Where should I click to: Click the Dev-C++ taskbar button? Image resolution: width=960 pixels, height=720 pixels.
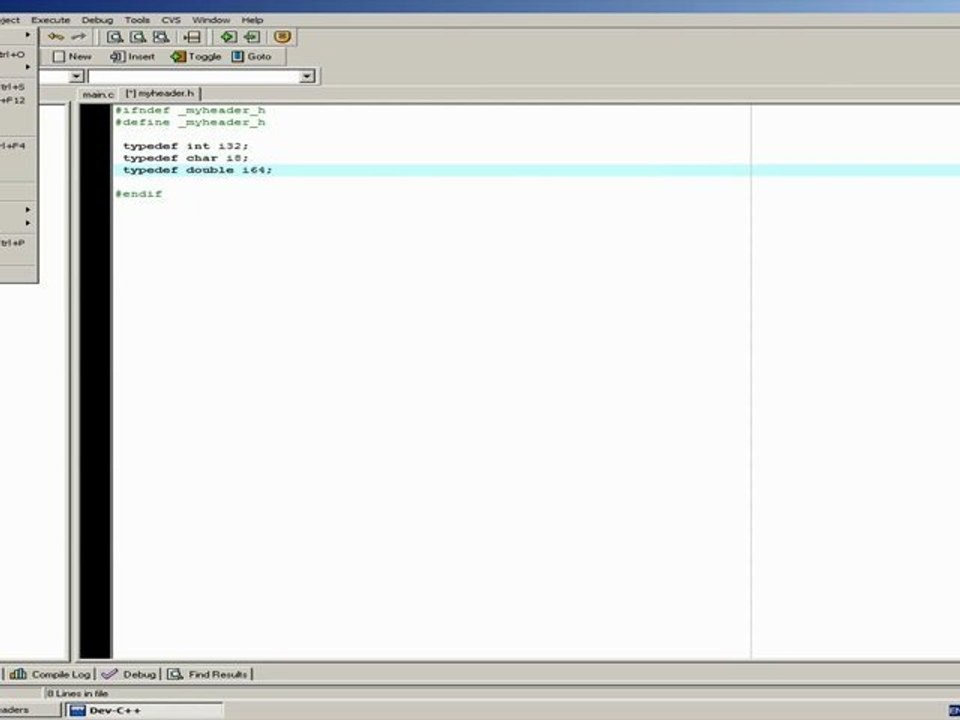point(144,710)
